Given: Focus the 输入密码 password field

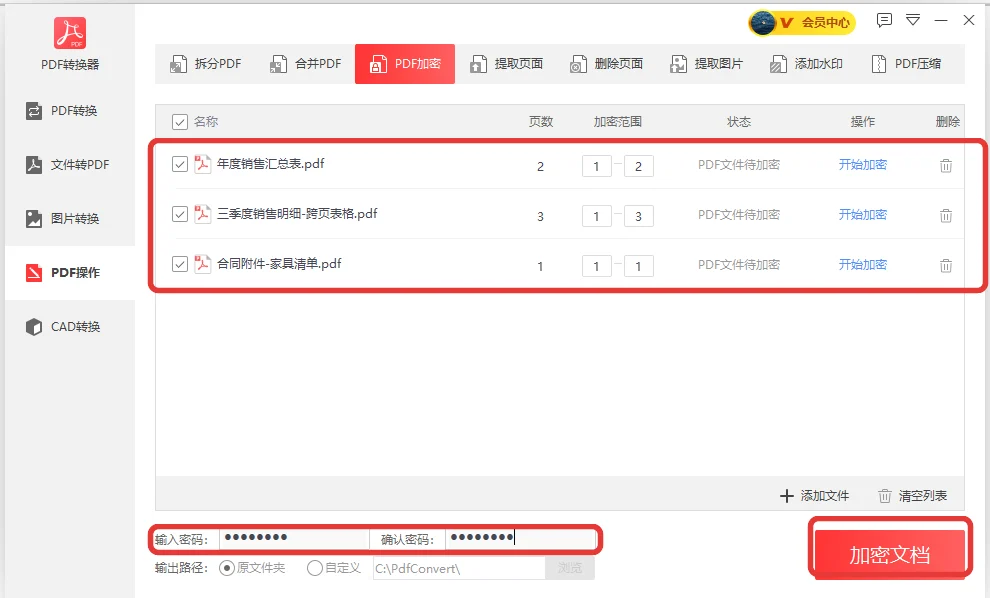Looking at the screenshot, I should [x=294, y=539].
